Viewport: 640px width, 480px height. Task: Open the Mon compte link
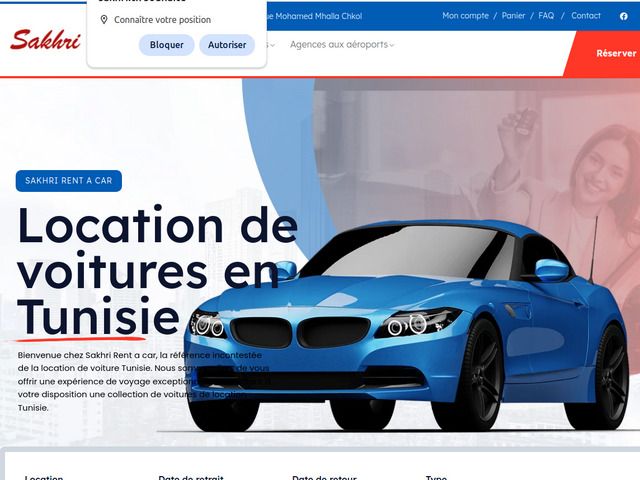(x=465, y=16)
